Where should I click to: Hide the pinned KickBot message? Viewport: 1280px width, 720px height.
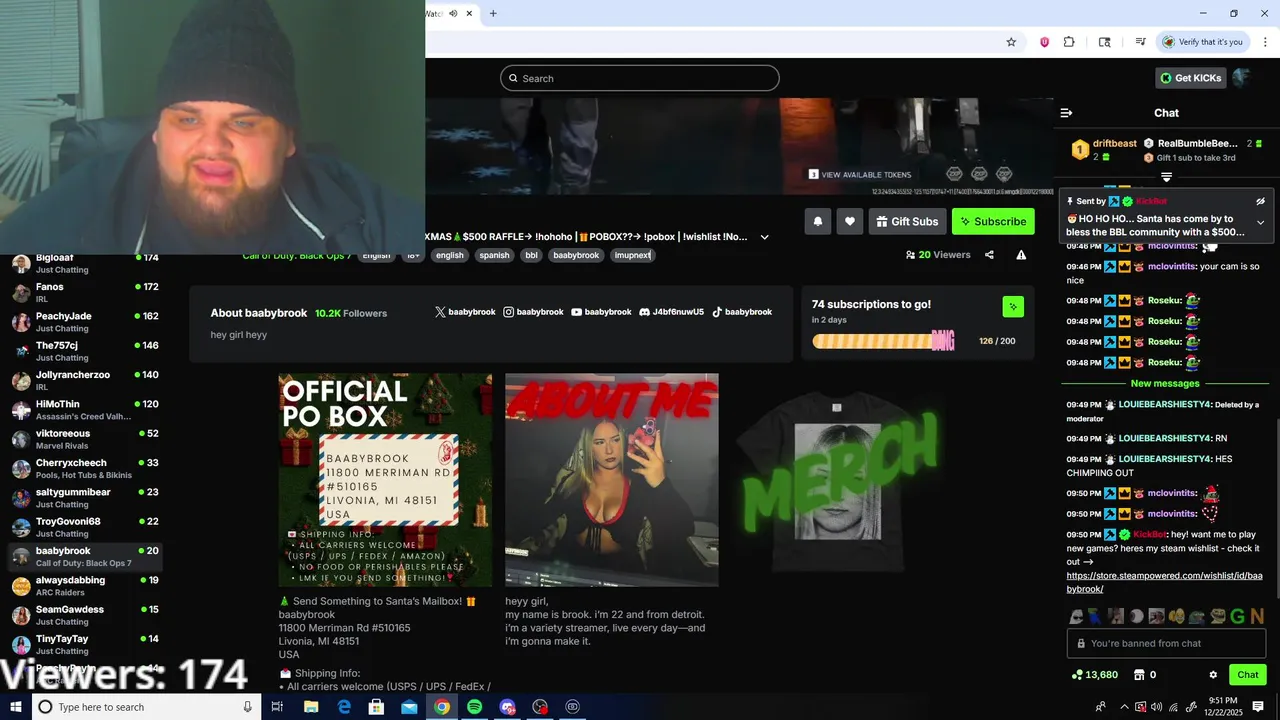[1260, 201]
